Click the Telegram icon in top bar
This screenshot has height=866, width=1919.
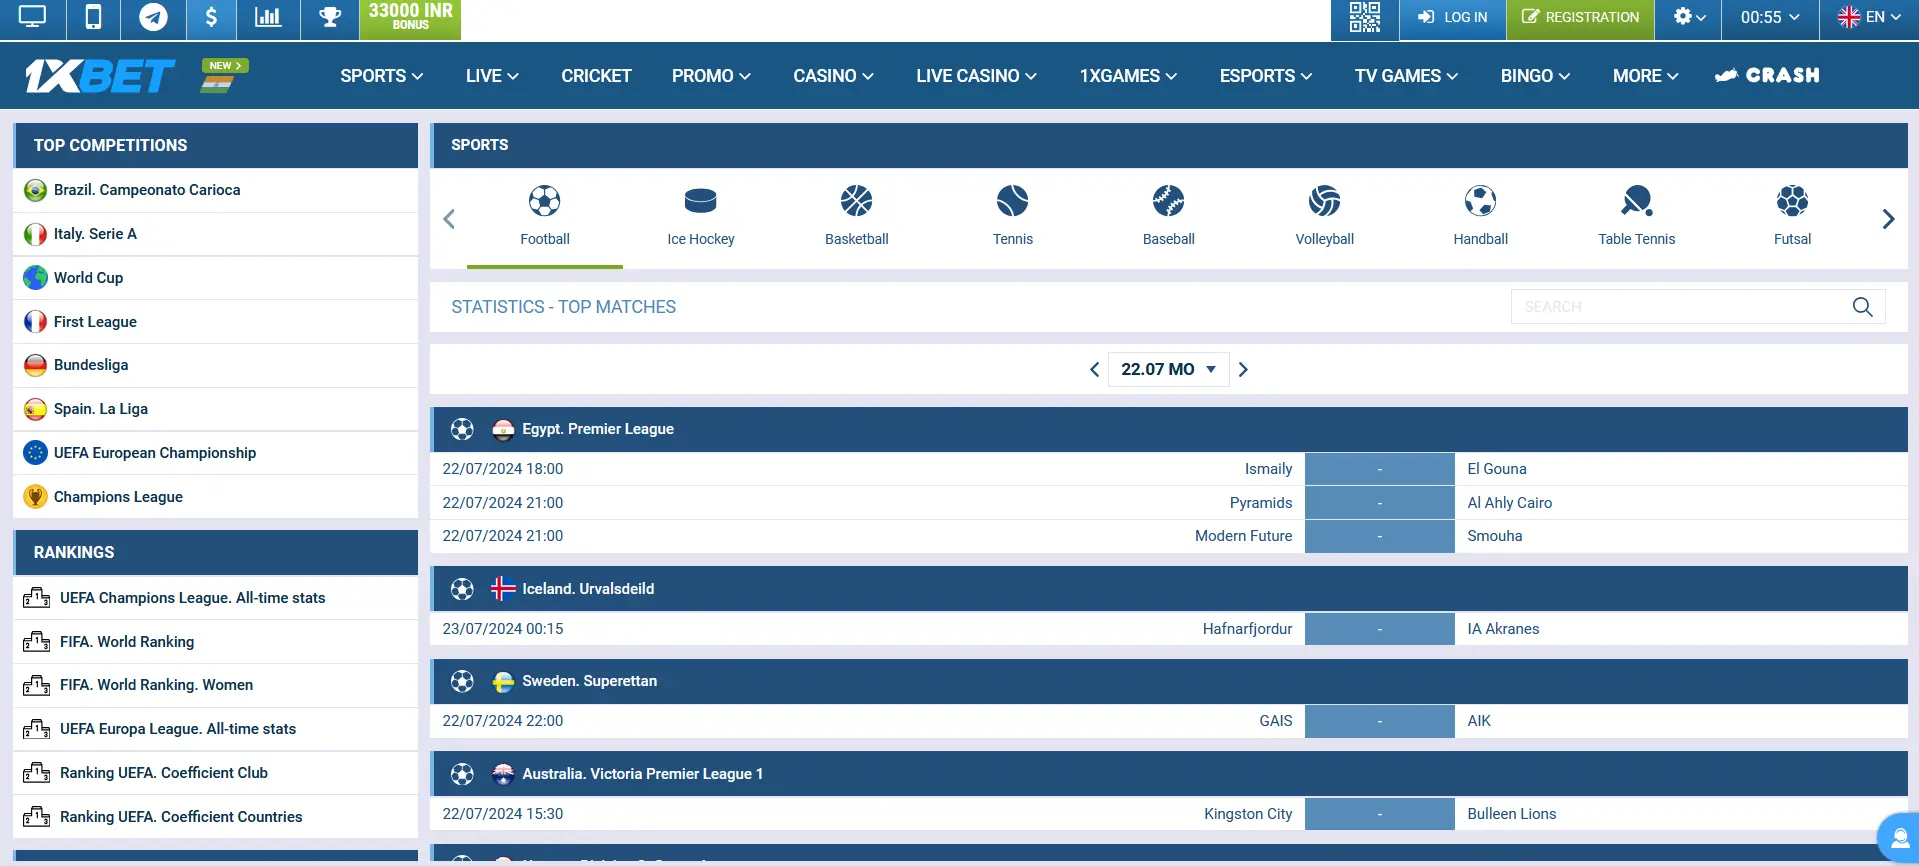pyautogui.click(x=153, y=18)
